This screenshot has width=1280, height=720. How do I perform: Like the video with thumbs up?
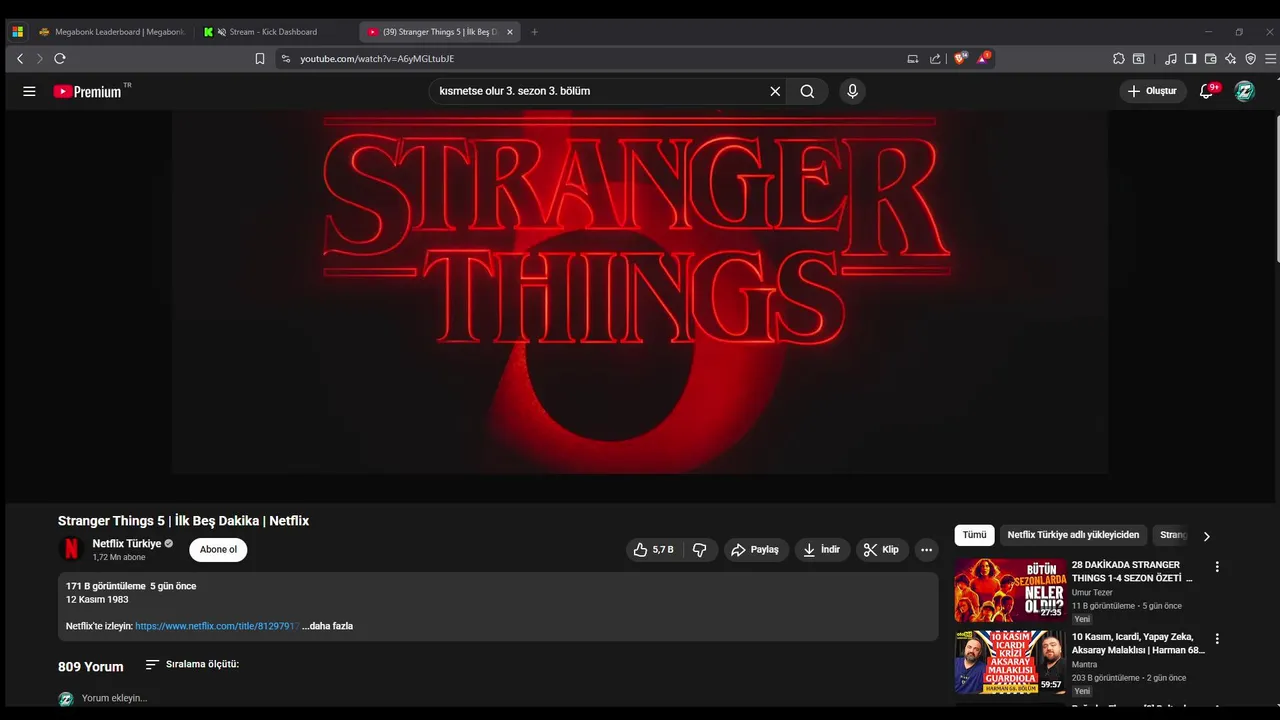(653, 550)
